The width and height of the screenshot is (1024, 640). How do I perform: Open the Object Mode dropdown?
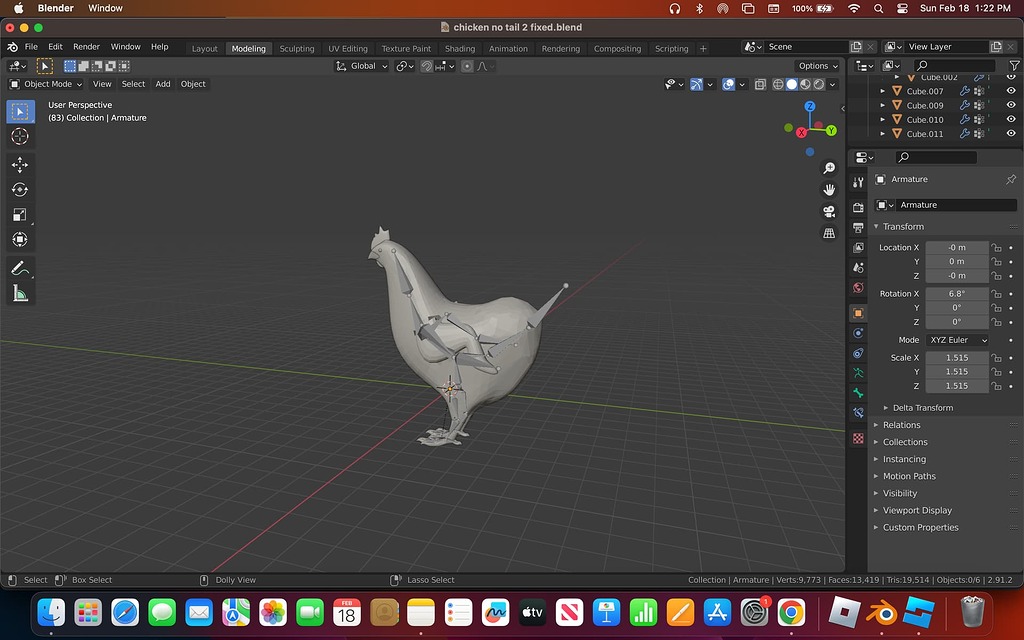[45, 84]
